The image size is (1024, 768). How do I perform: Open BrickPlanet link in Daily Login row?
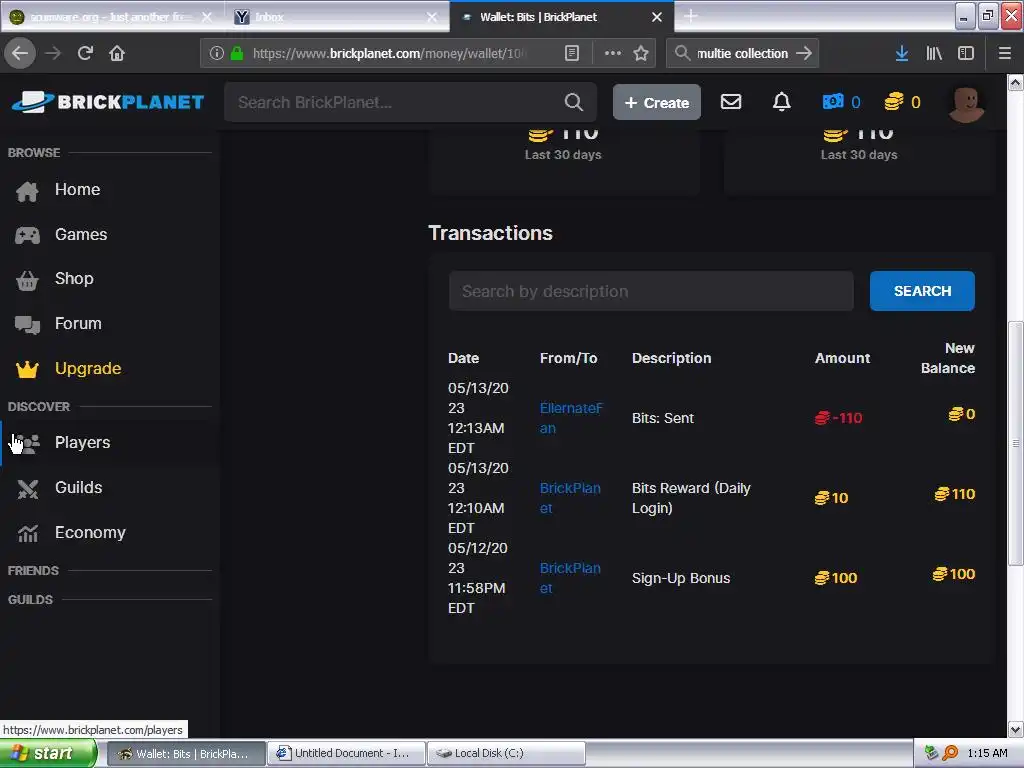coord(570,498)
